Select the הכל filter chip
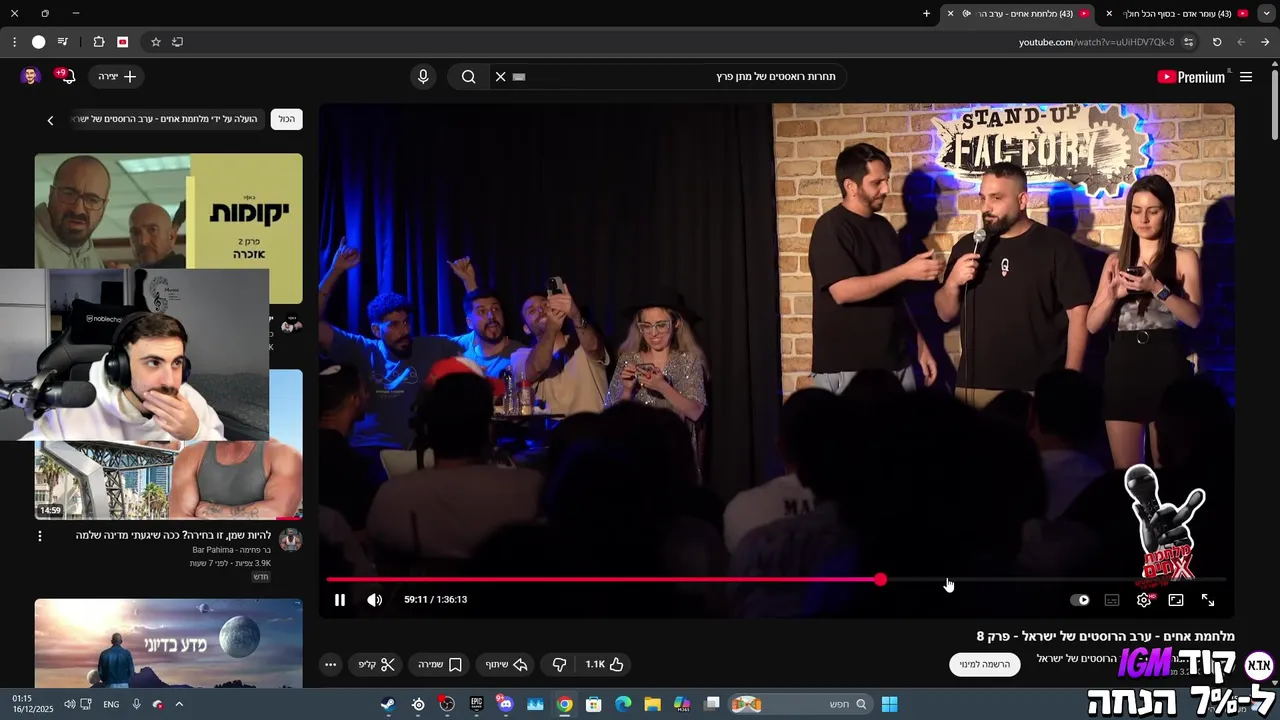 click(x=287, y=119)
